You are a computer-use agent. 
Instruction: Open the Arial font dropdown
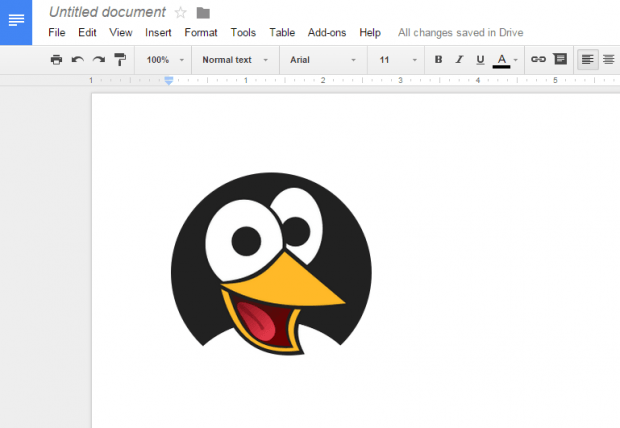click(323, 60)
